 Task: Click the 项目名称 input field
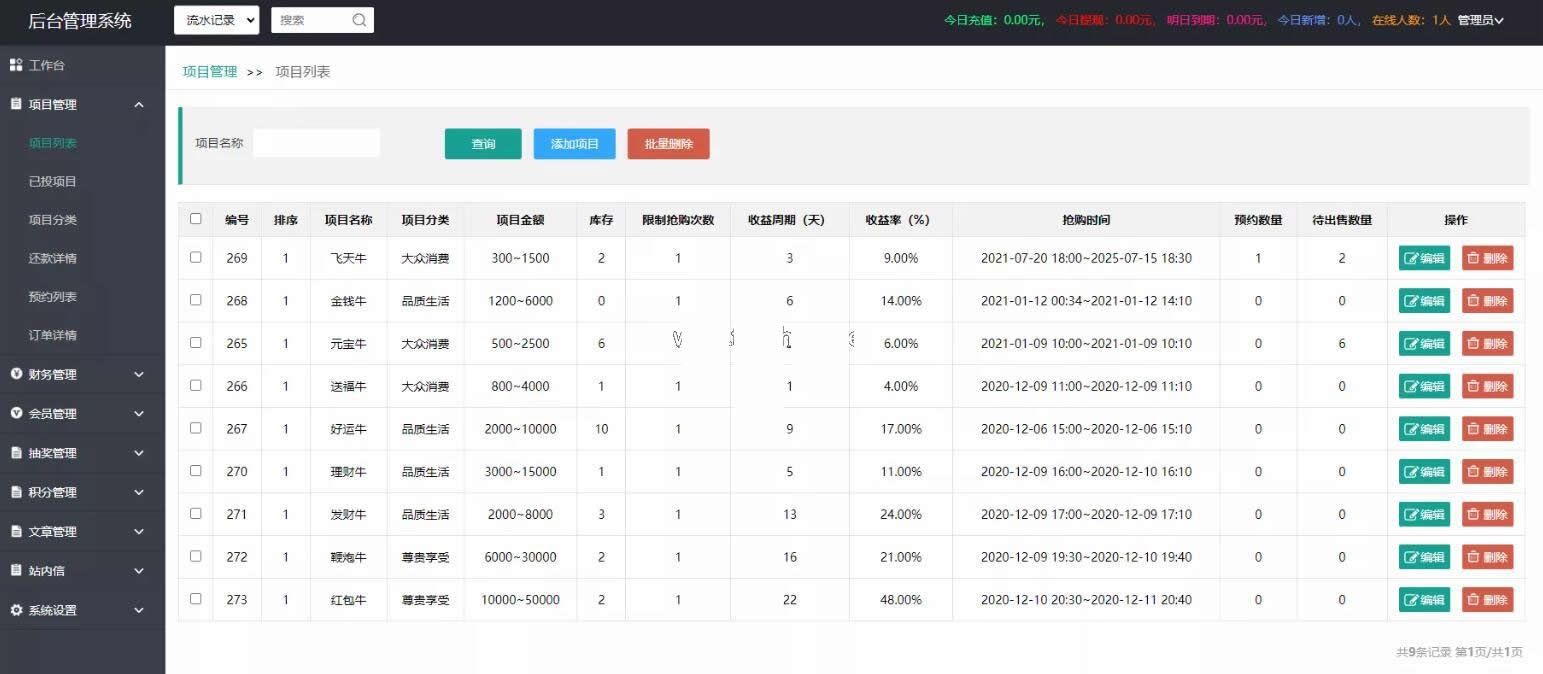point(316,143)
